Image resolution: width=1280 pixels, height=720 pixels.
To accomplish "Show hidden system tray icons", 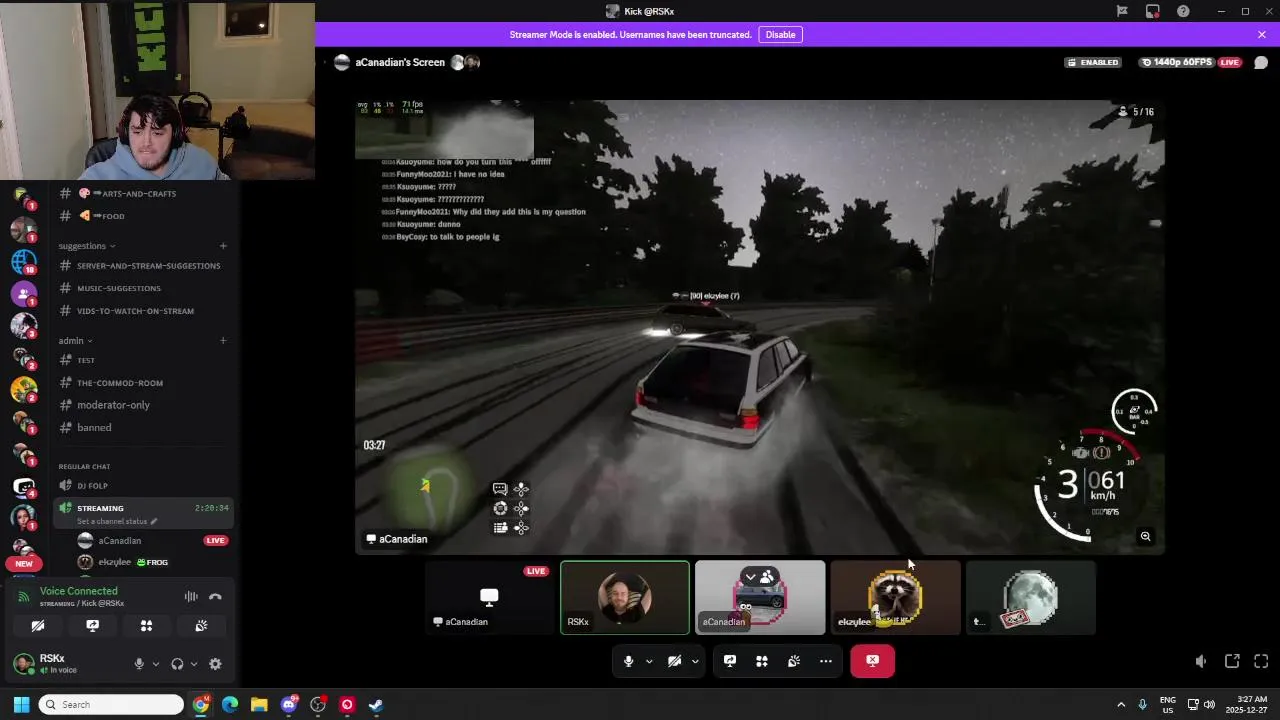I will (1121, 705).
